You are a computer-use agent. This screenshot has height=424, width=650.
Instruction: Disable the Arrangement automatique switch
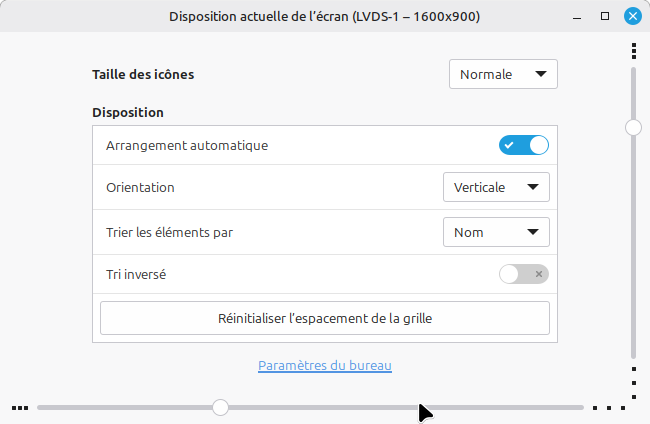click(524, 145)
